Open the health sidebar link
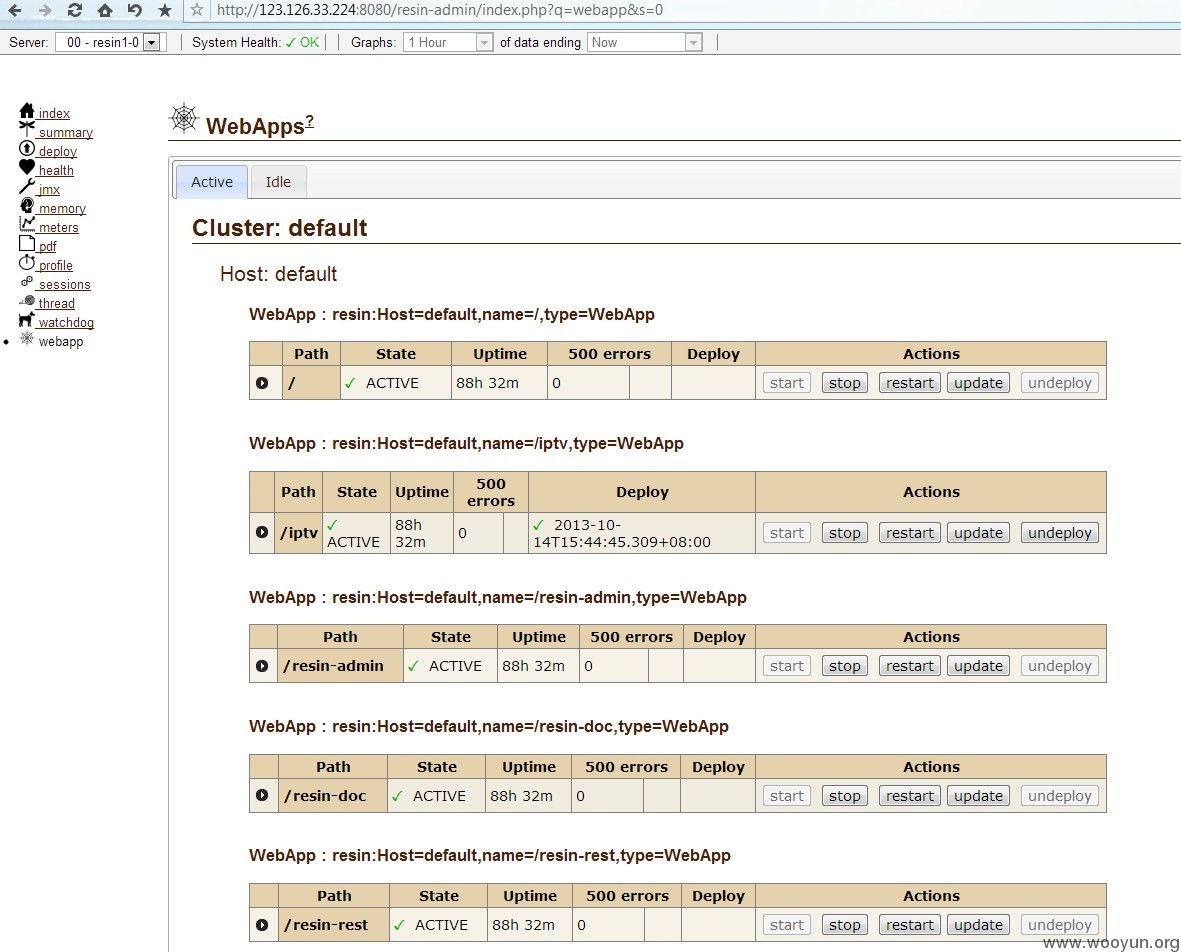The width and height of the screenshot is (1181, 952). pos(56,170)
